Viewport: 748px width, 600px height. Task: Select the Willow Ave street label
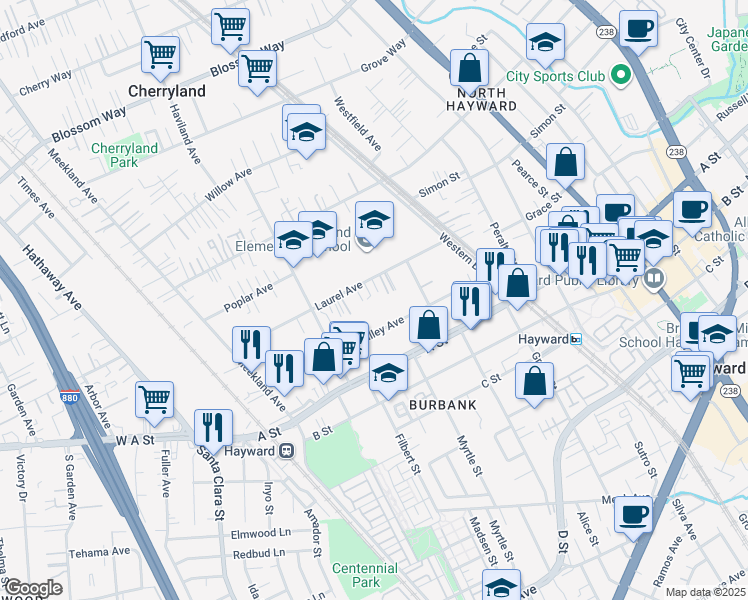click(x=228, y=185)
